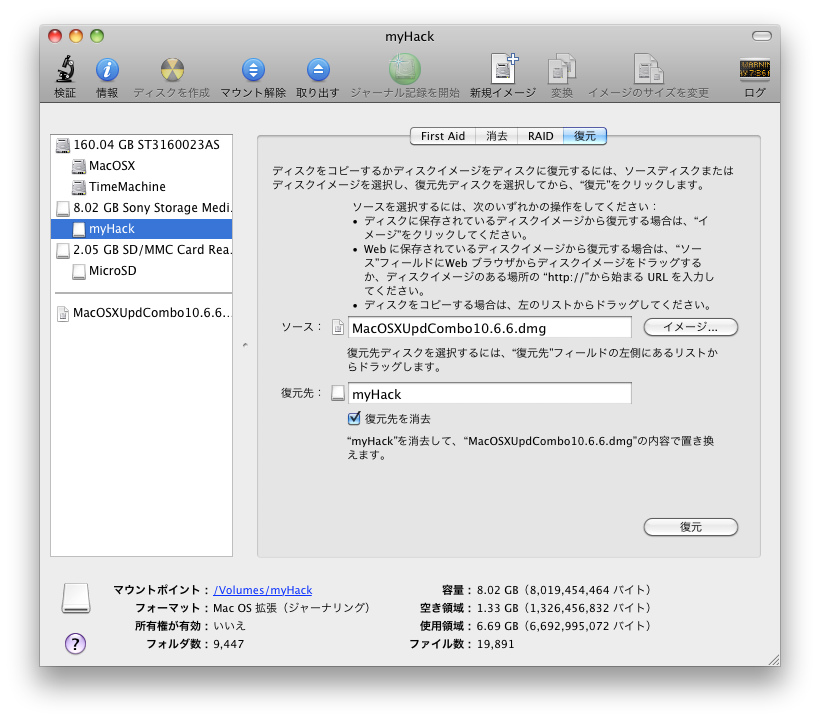Open the /Volumes/myHack mount point link
The image size is (820, 721).
263,590
